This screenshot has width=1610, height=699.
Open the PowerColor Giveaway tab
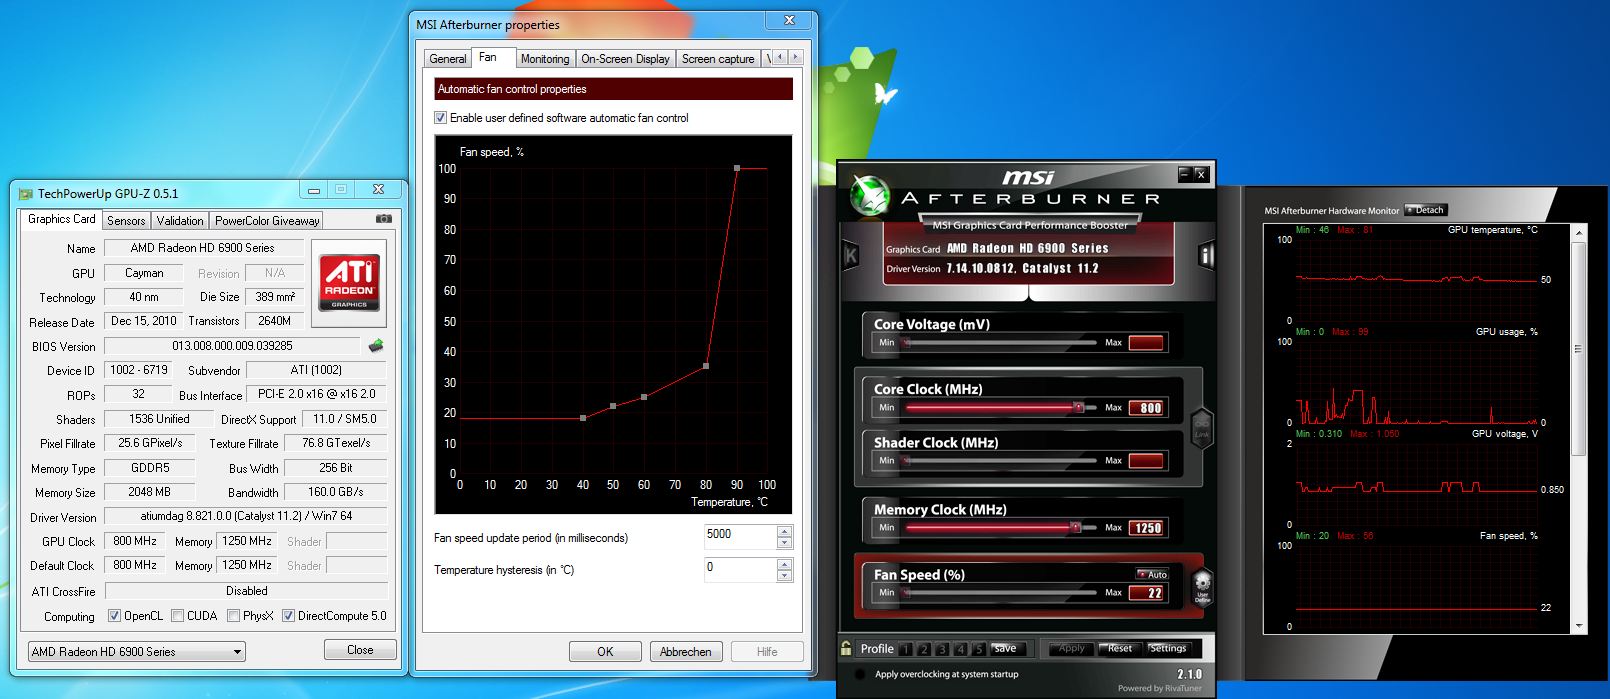tap(267, 220)
